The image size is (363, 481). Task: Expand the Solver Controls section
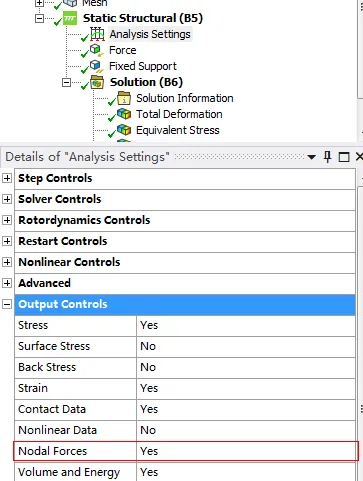coord(7,199)
